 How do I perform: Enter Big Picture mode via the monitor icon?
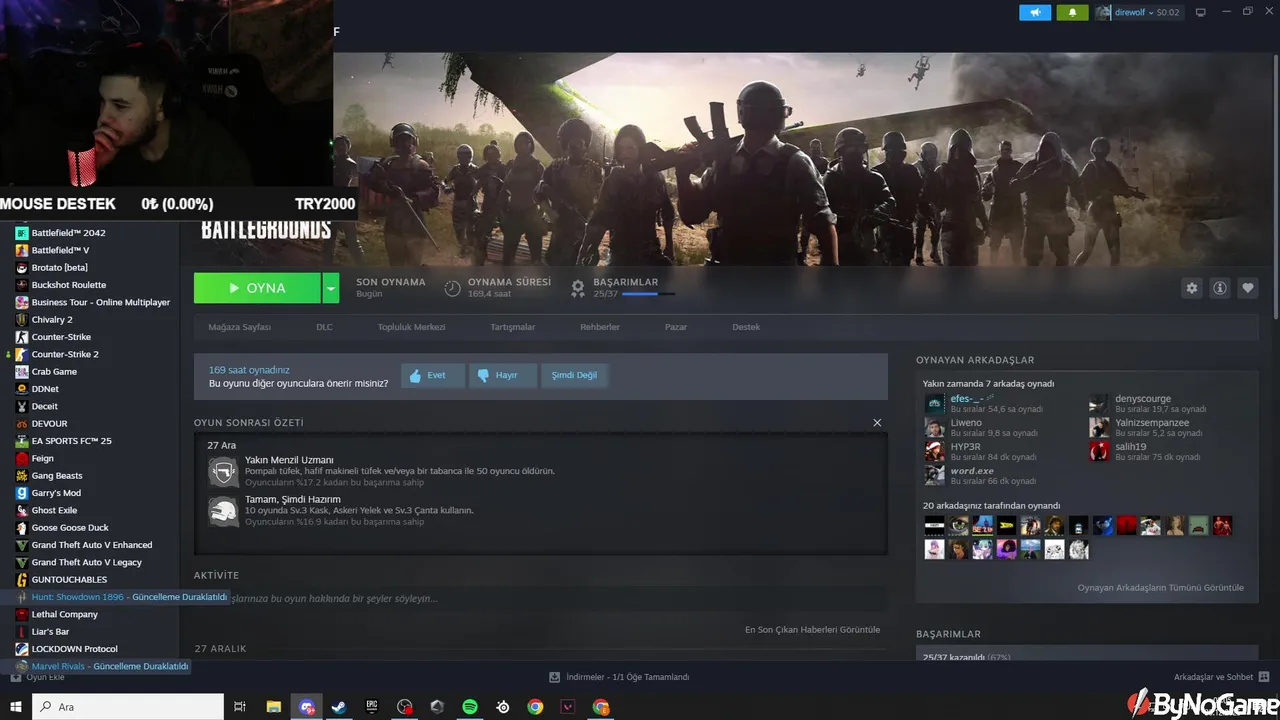click(x=1201, y=12)
